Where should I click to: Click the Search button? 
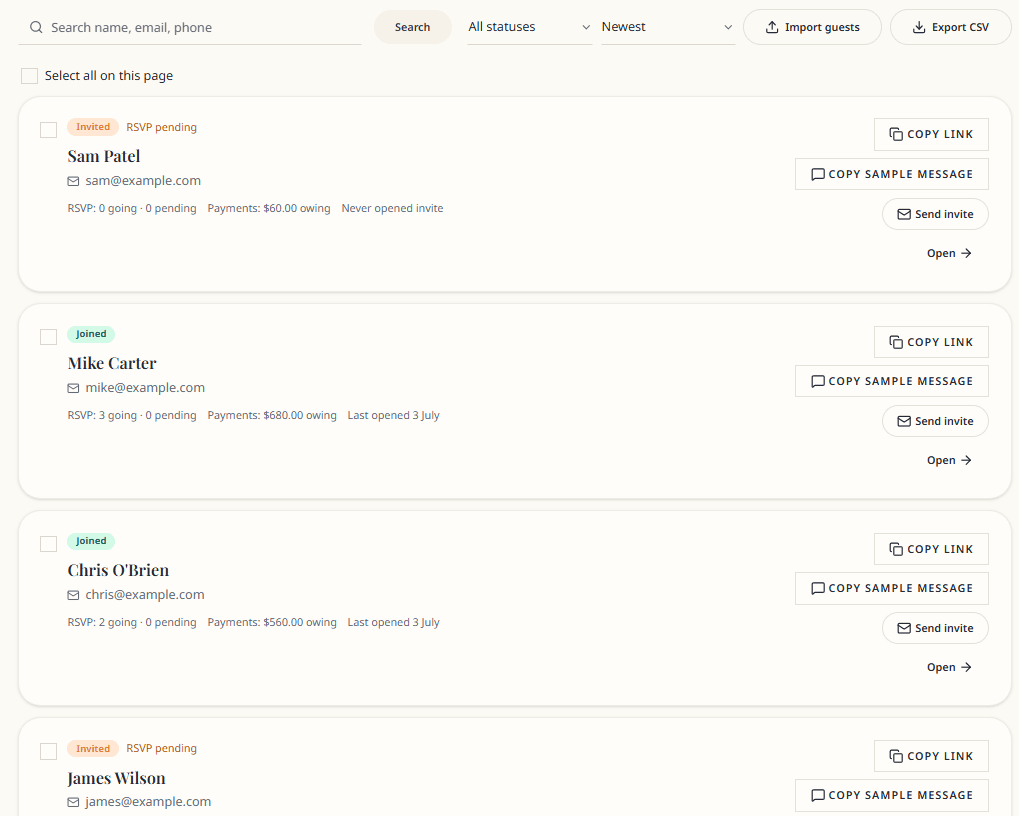(x=413, y=27)
